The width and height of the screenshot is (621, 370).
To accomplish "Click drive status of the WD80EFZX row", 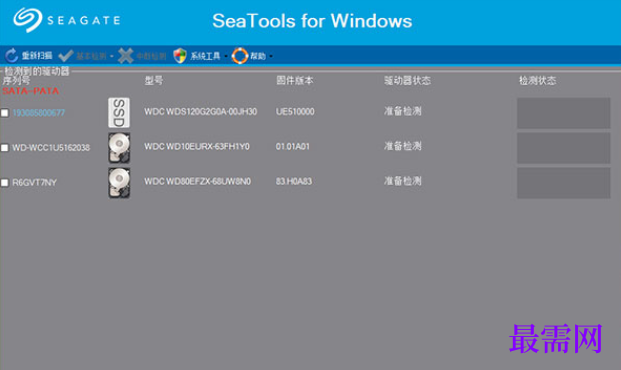I will pyautogui.click(x=402, y=181).
